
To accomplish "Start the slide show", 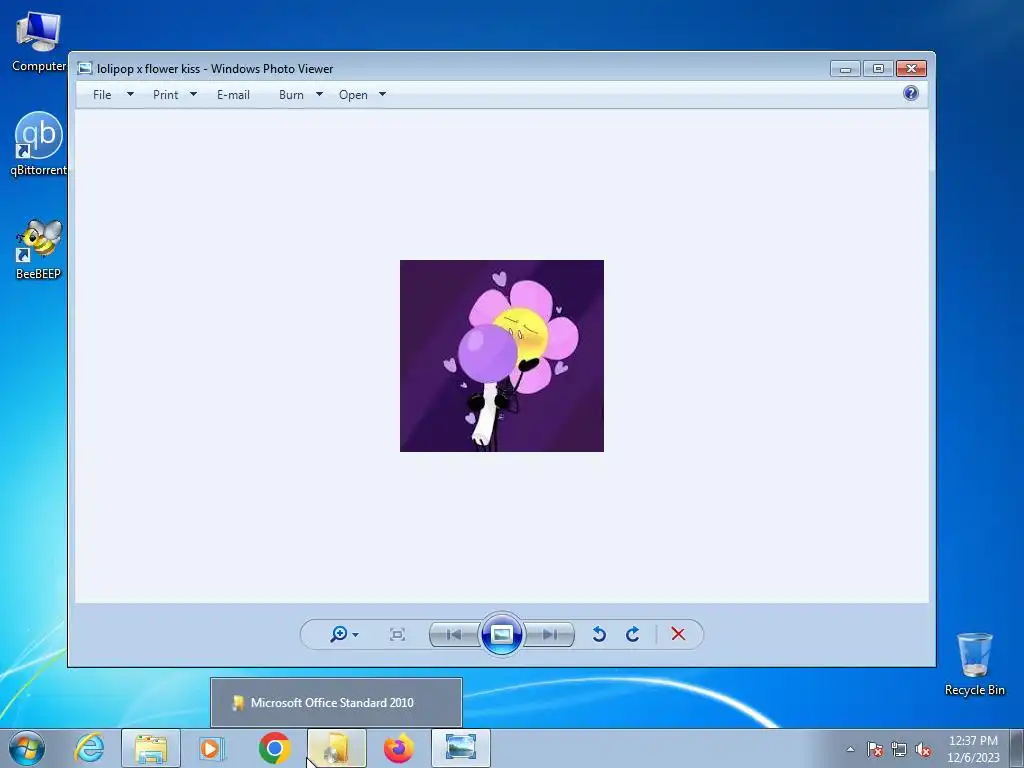I will click(x=502, y=634).
